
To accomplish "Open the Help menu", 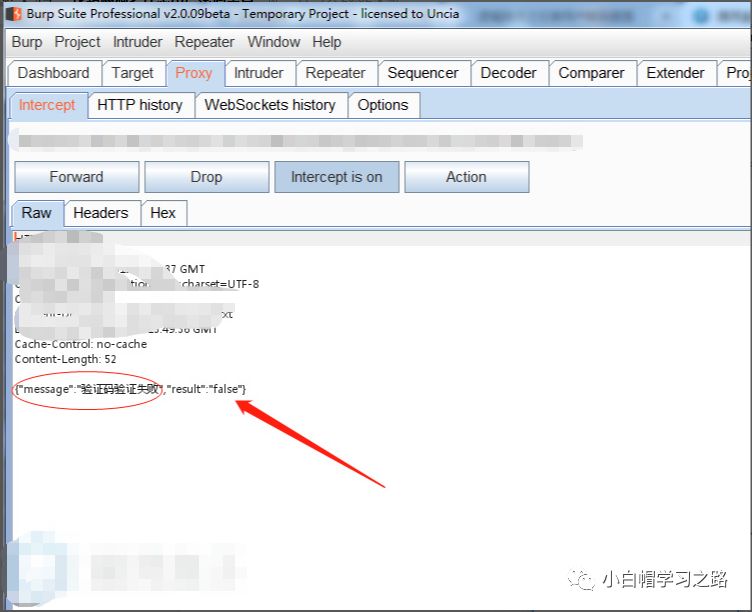I will pos(327,42).
